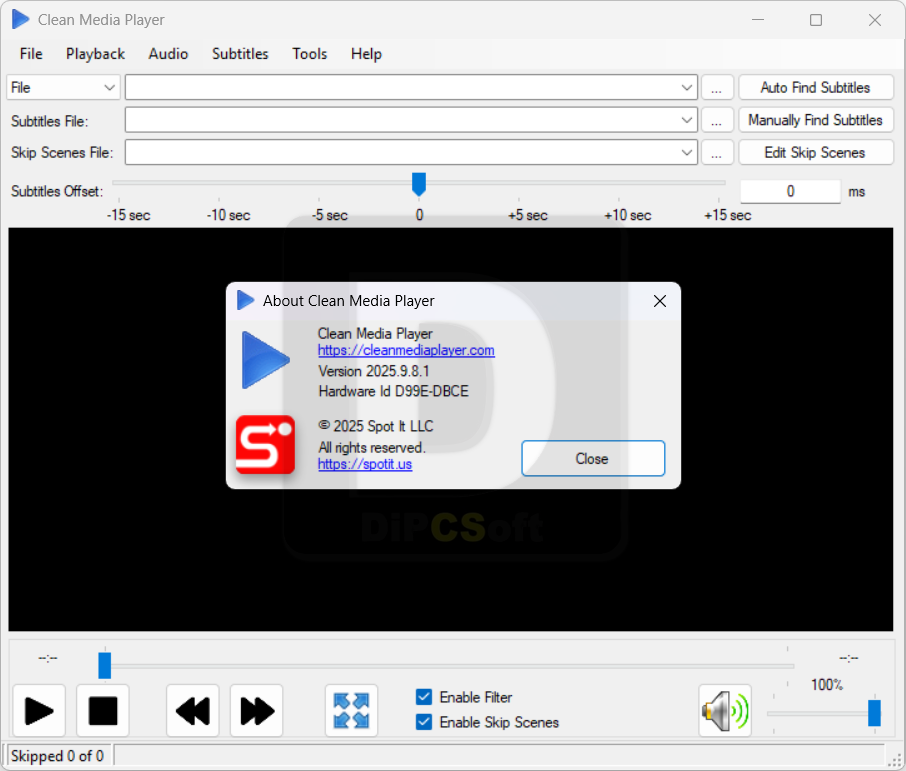Image resolution: width=906 pixels, height=771 pixels.
Task: Open the Audio menu
Action: 168,54
